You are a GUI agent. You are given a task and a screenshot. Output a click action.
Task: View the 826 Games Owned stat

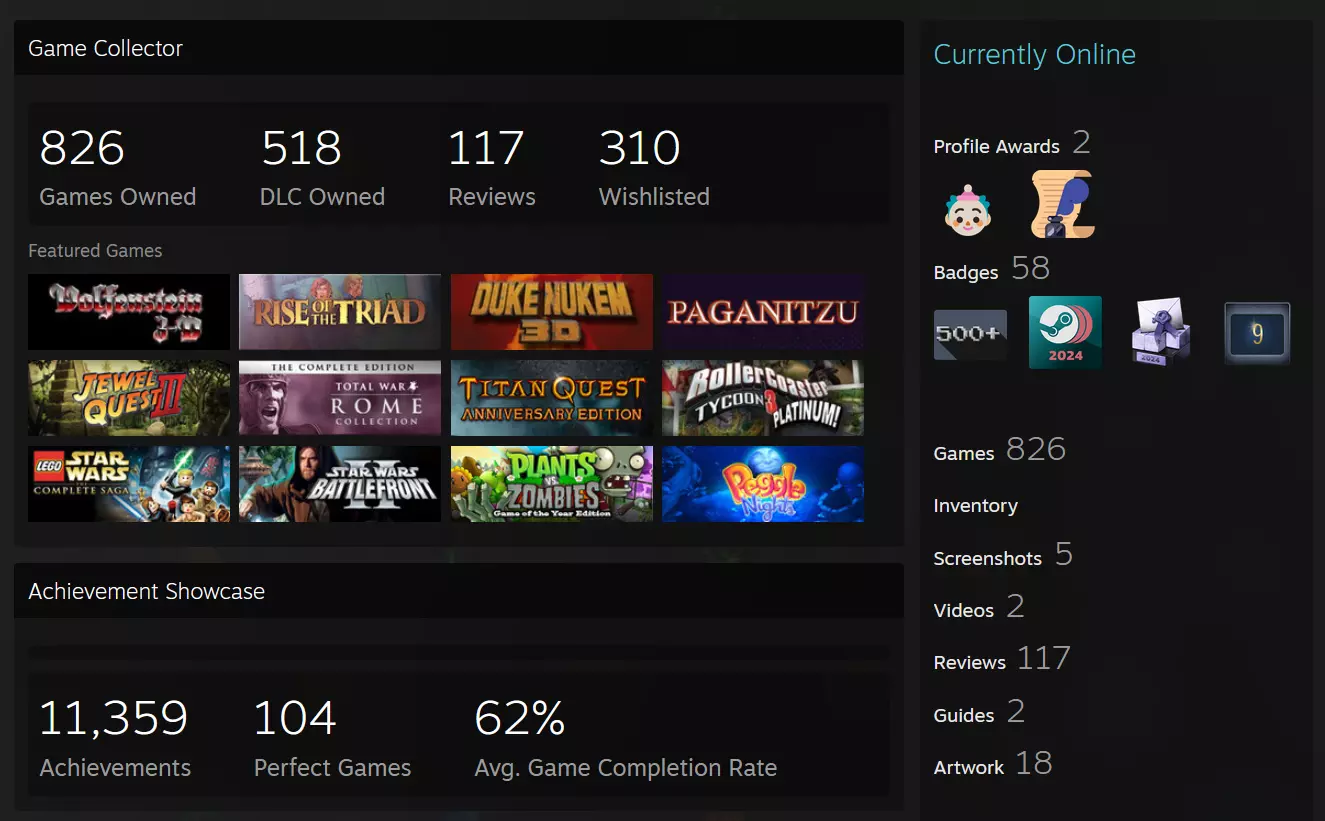(x=117, y=167)
